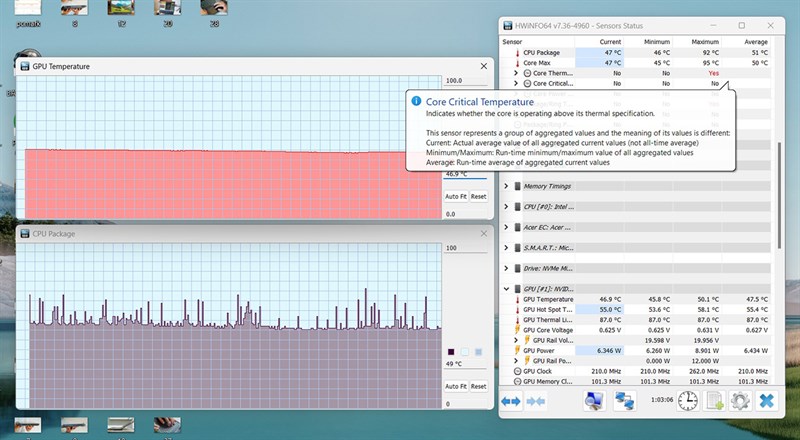
Task: Expand the Acer EC sensor group
Action: coord(506,227)
